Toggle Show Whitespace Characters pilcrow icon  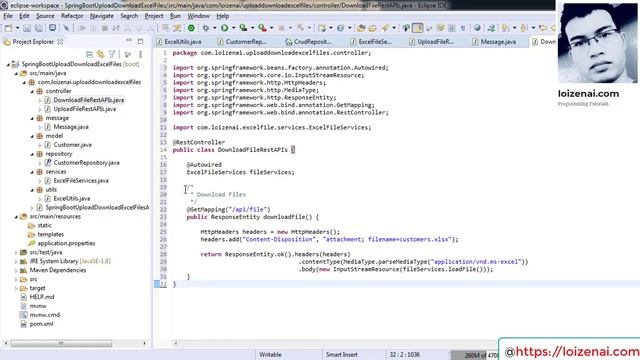pyautogui.click(x=463, y=28)
